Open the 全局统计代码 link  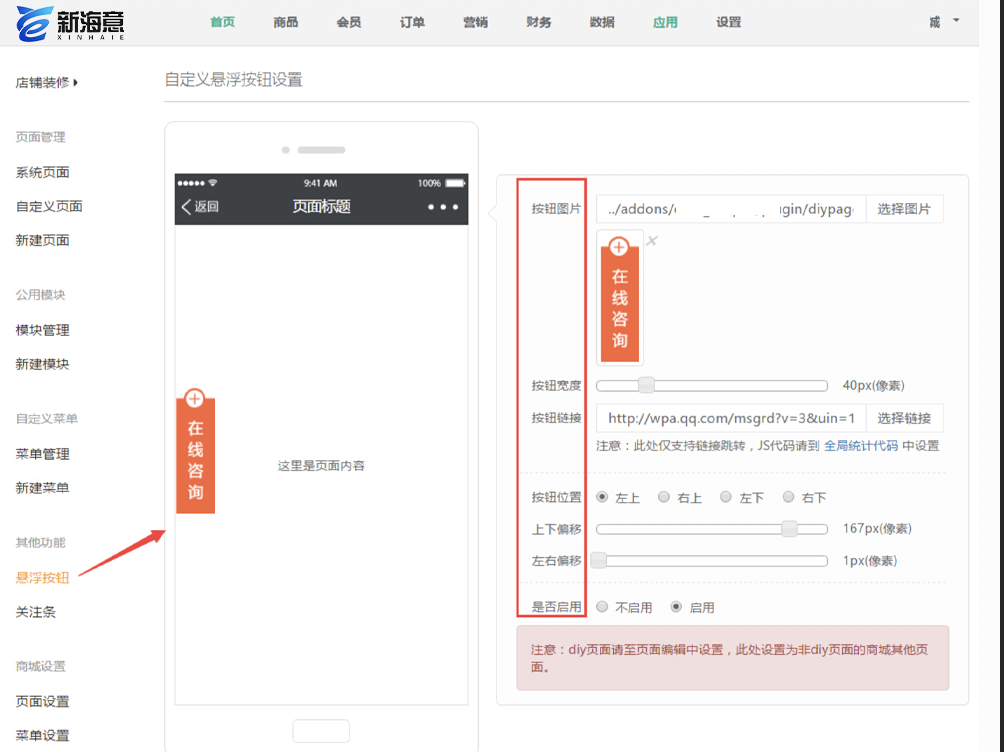[861, 446]
